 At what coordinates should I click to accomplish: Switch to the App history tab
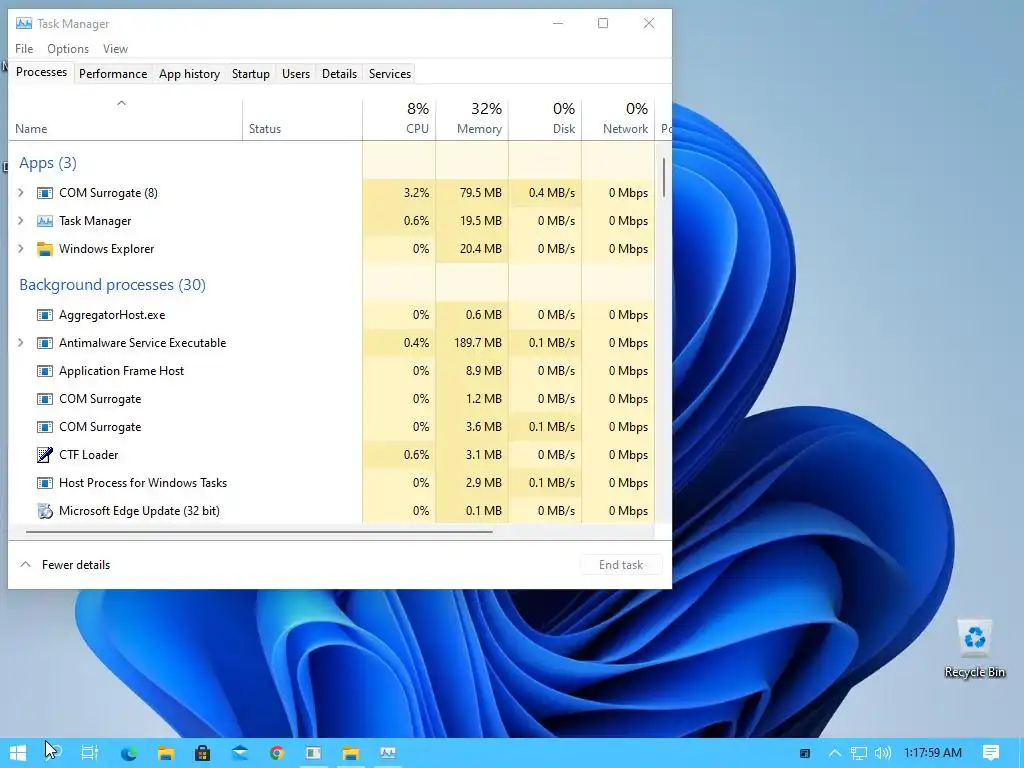[189, 74]
